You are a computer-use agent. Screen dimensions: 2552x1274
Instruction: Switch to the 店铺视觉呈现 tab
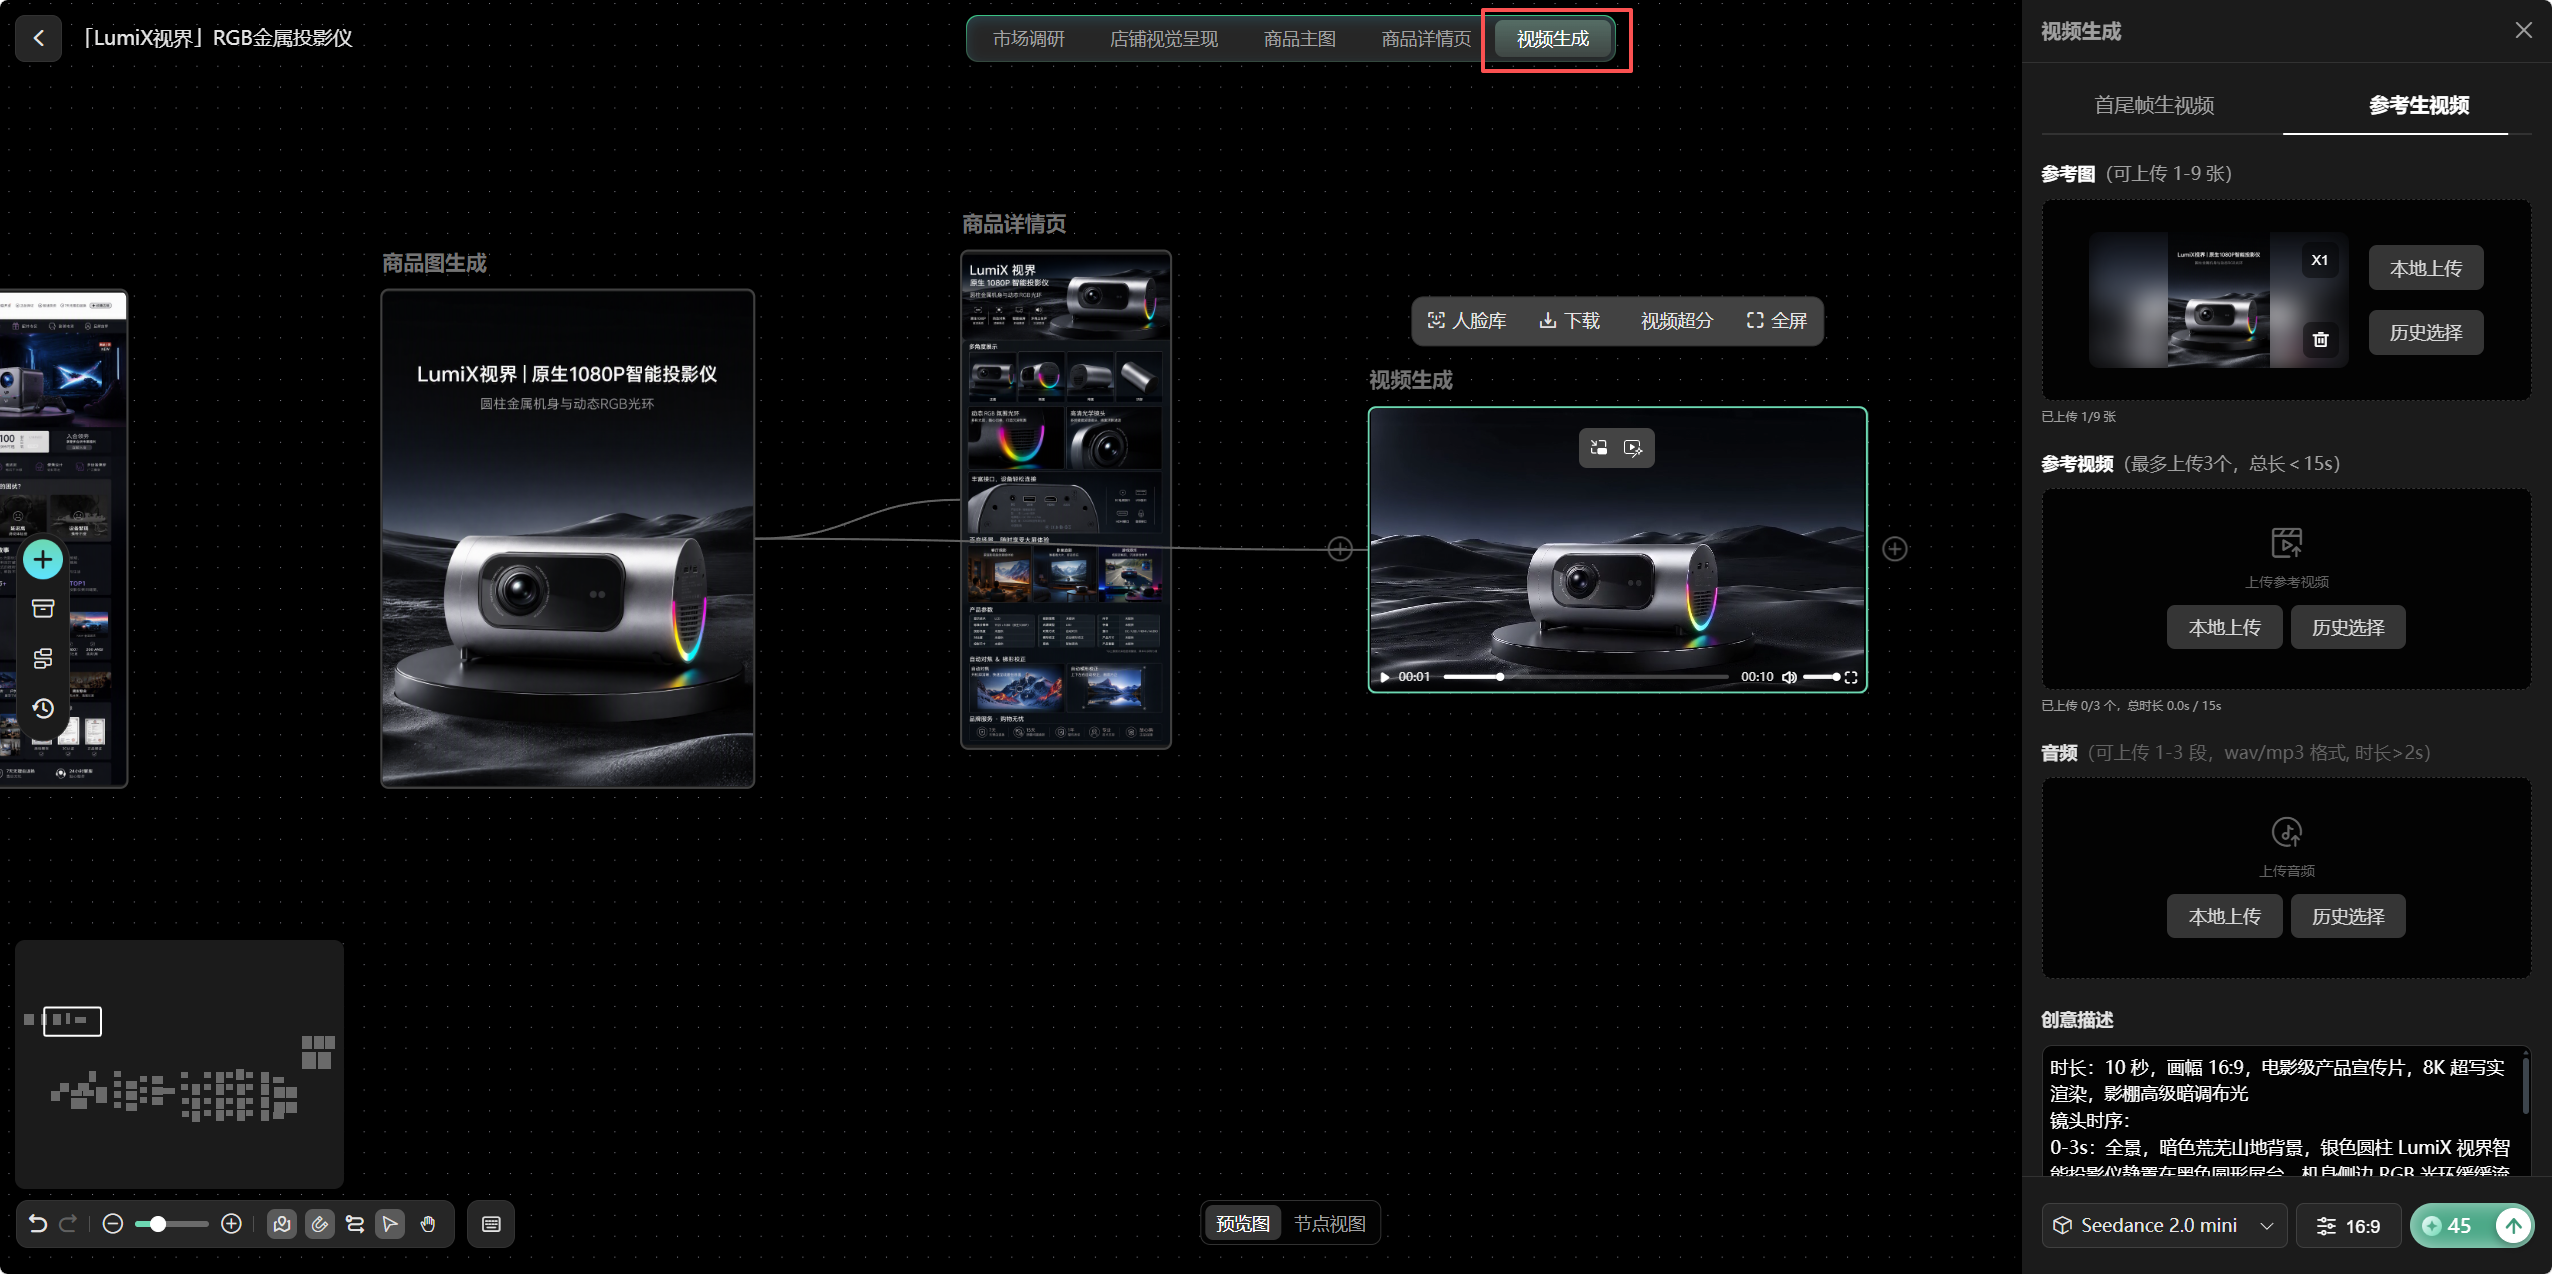coord(1164,39)
